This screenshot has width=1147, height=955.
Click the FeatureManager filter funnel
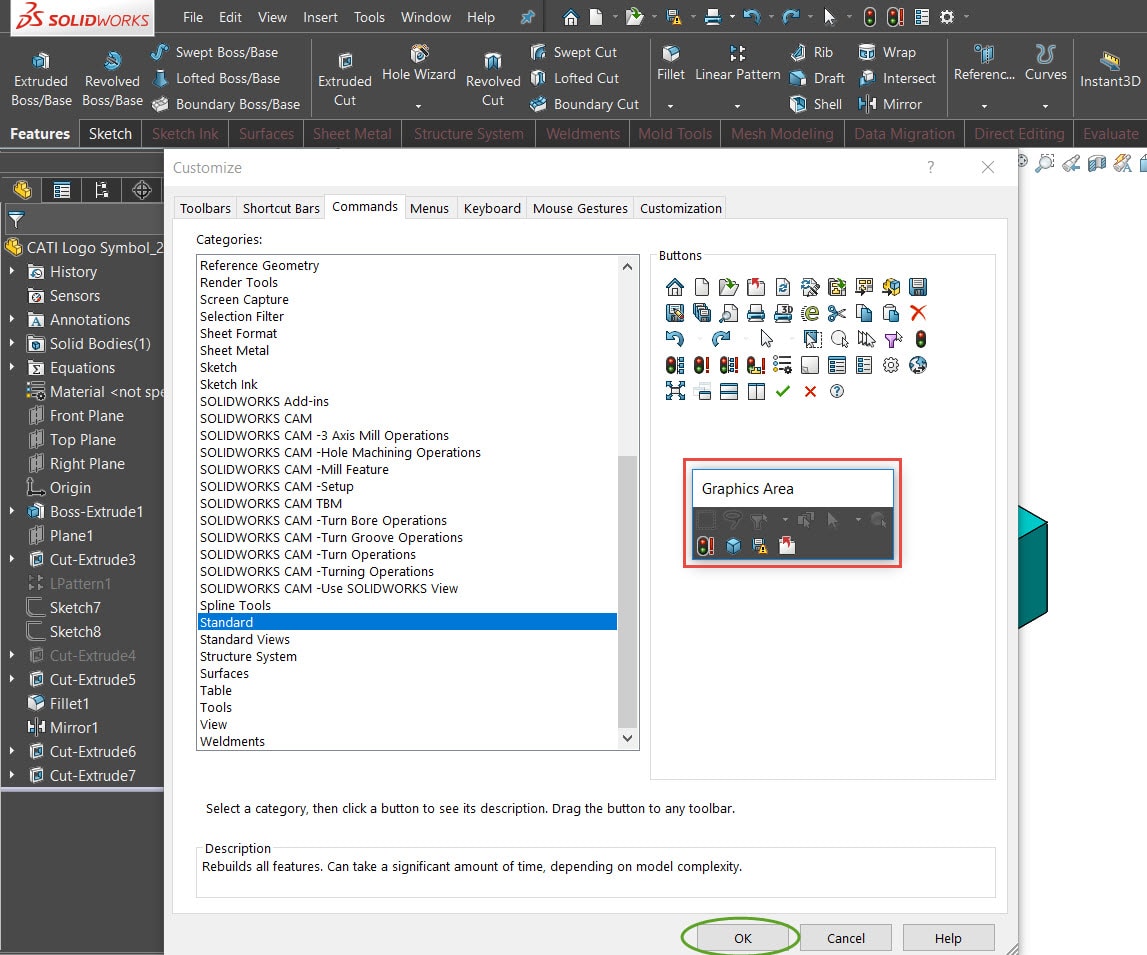15,219
